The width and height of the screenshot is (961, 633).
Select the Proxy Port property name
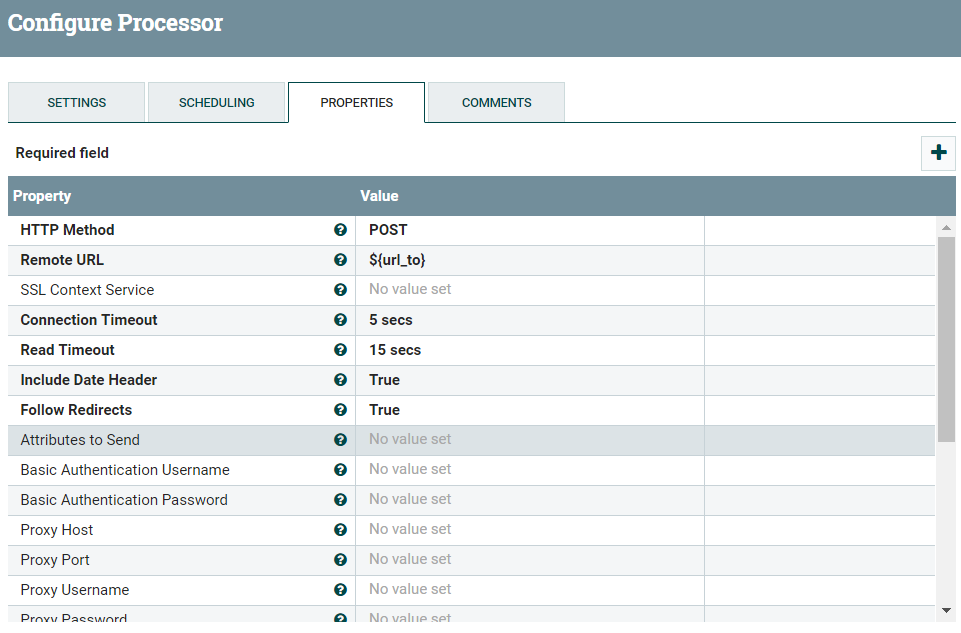(55, 560)
